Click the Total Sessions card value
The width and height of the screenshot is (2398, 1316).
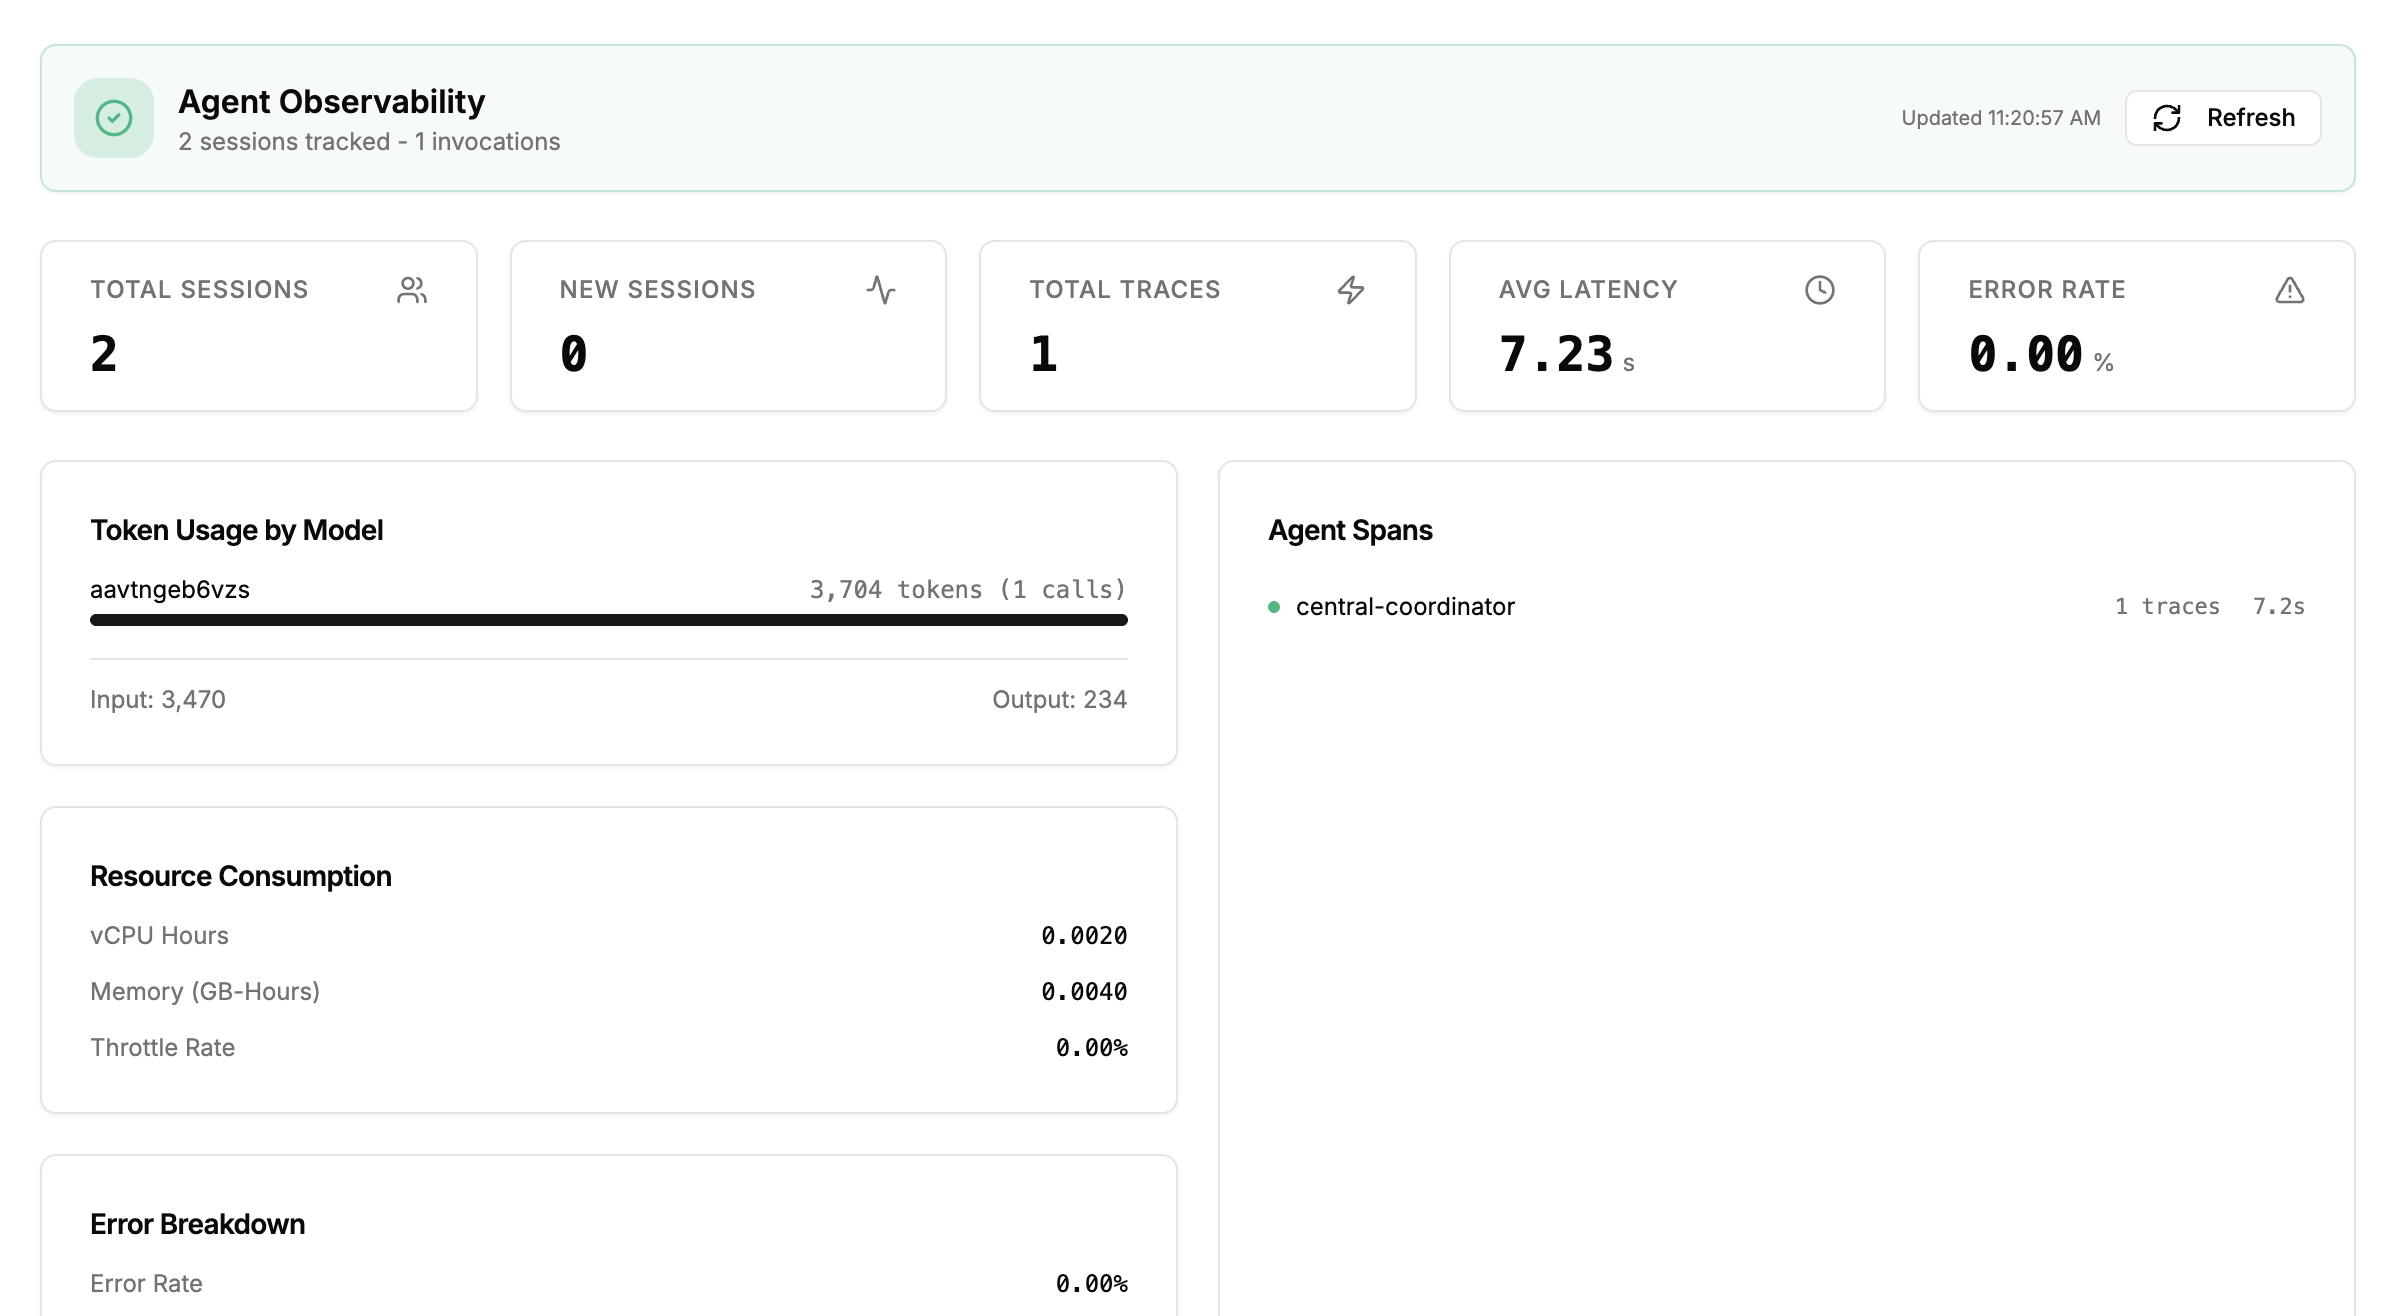[x=104, y=354]
